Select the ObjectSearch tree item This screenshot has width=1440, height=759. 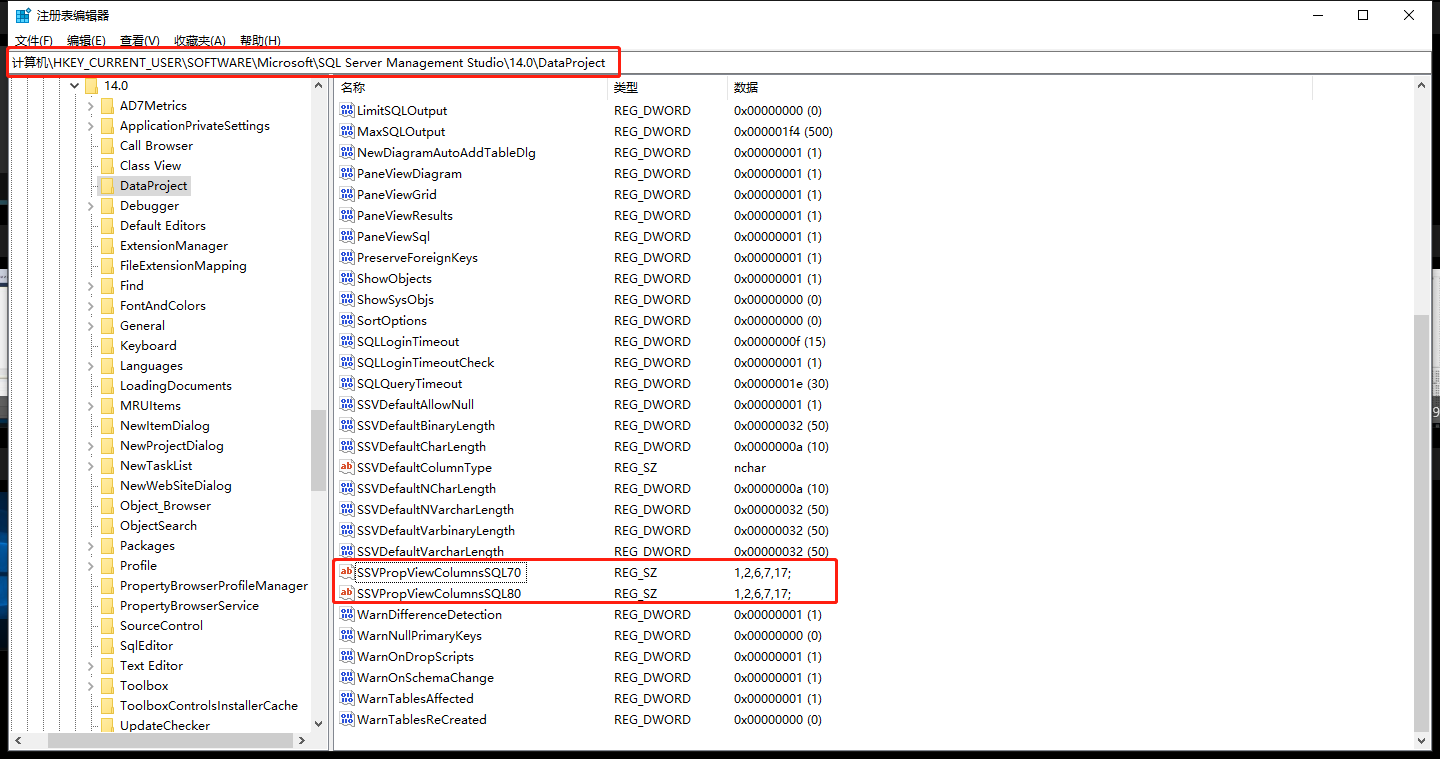158,526
